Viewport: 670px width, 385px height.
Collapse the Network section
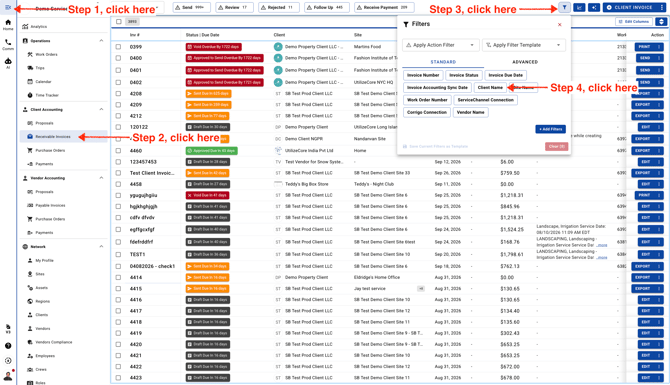101,247
